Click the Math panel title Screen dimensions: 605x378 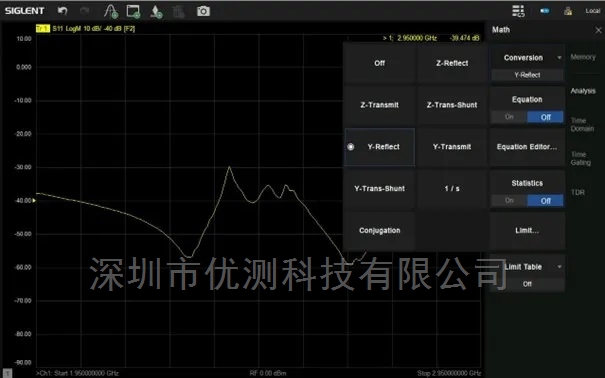[501, 30]
